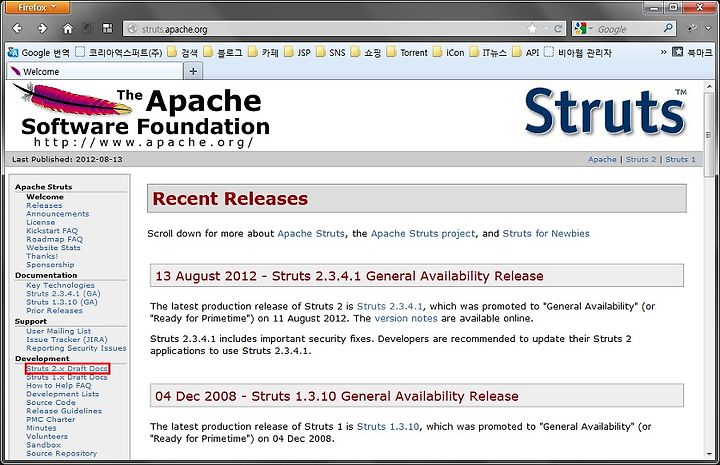720x465 pixels.
Task: Open the home page via Home icon
Action: point(68,28)
